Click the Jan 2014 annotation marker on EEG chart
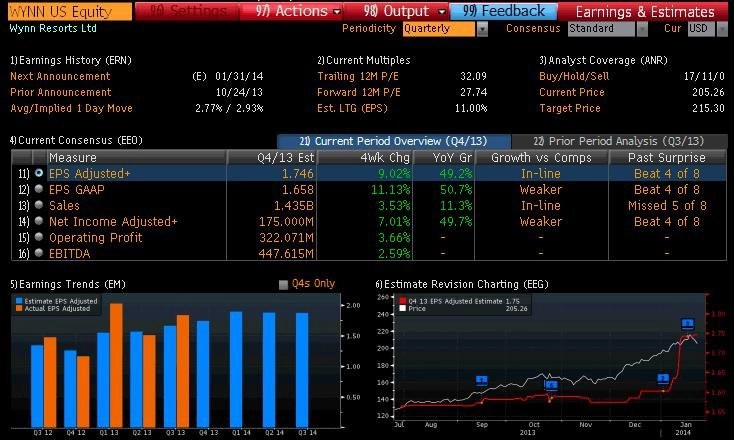Image resolution: width=734 pixels, height=440 pixels. 687,323
